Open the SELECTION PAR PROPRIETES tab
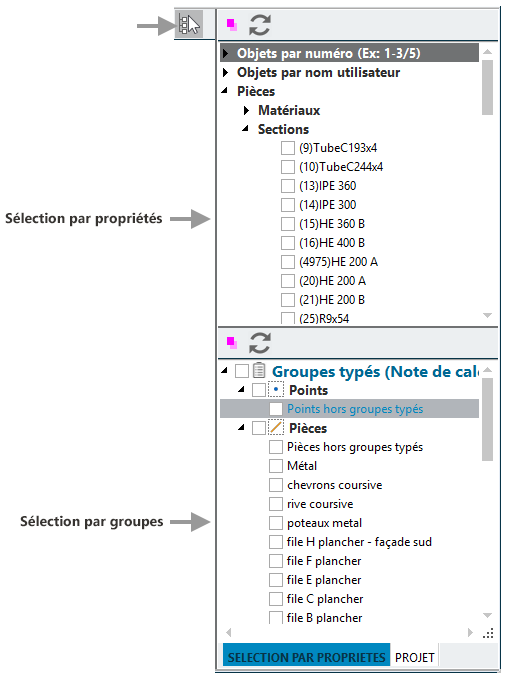The image size is (505, 677). pos(306,656)
